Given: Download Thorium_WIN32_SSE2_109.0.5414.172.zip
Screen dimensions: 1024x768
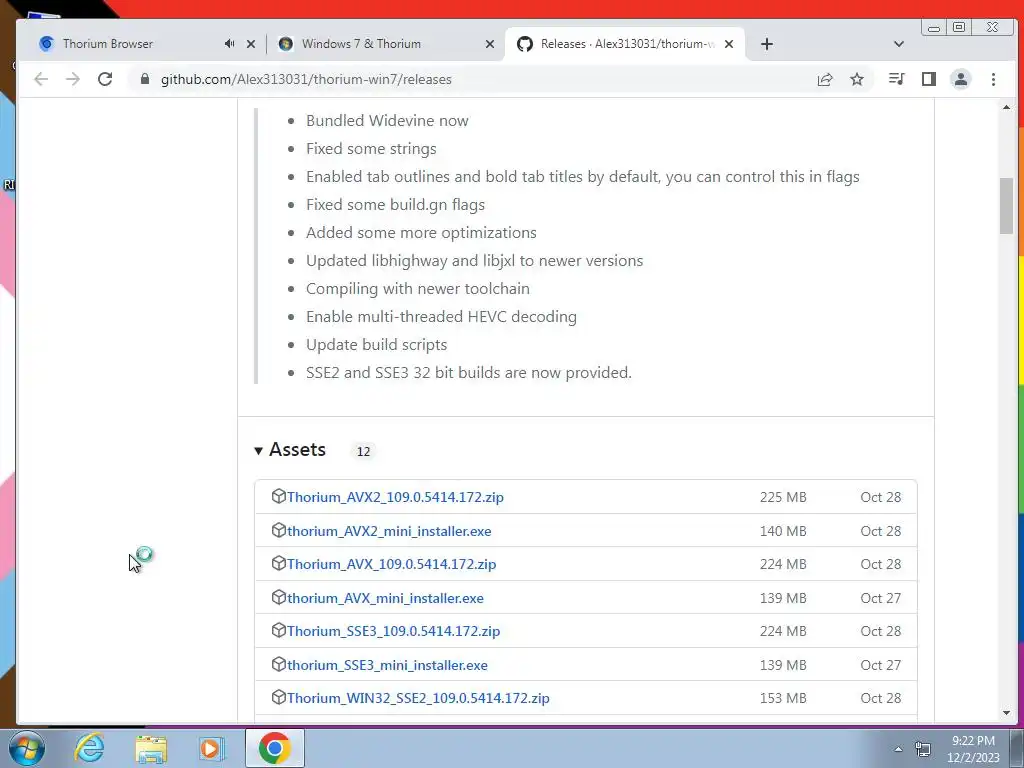Looking at the screenshot, I should pyautogui.click(x=418, y=698).
